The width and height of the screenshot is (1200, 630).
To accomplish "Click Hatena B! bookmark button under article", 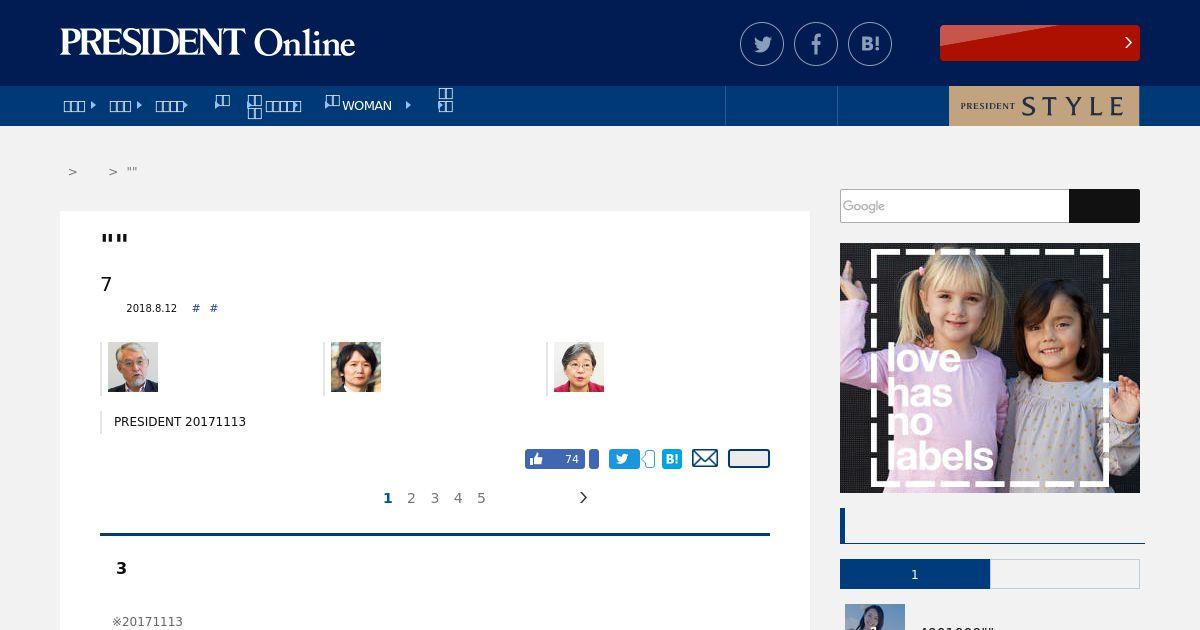I will (x=672, y=459).
